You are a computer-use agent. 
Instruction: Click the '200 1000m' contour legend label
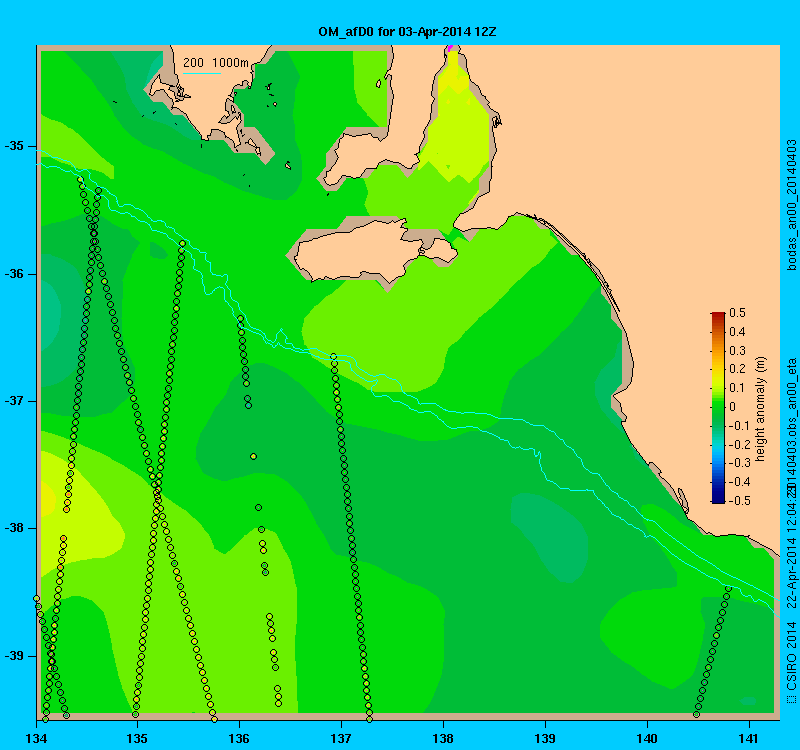pos(216,63)
